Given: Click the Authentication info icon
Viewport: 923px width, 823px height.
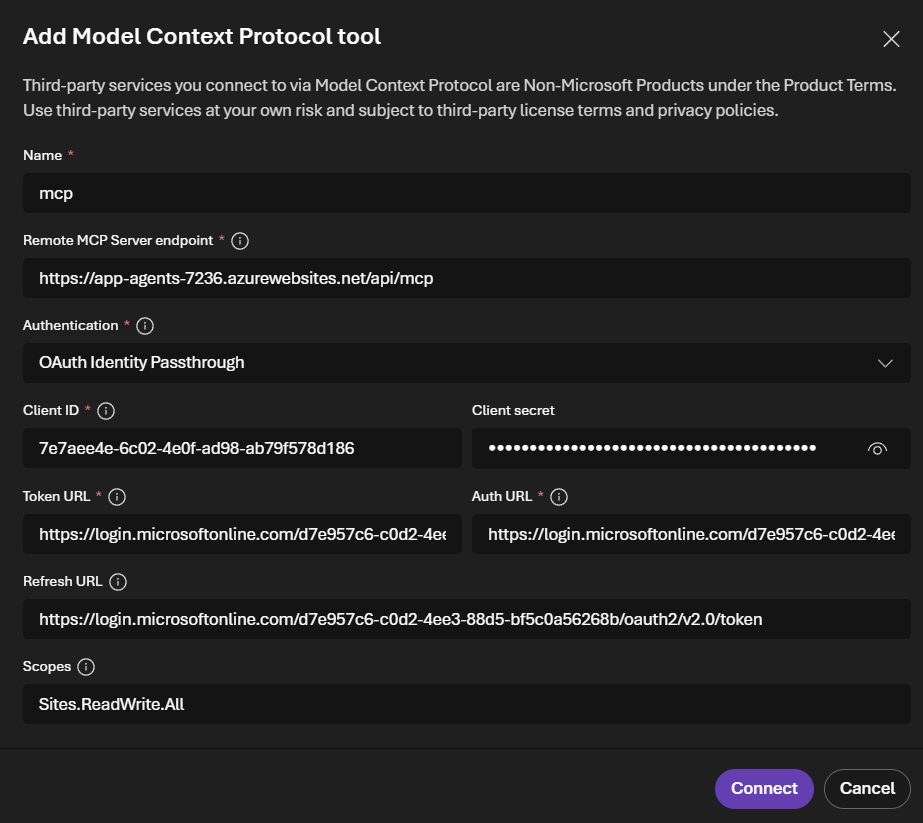Looking at the screenshot, I should coord(145,326).
